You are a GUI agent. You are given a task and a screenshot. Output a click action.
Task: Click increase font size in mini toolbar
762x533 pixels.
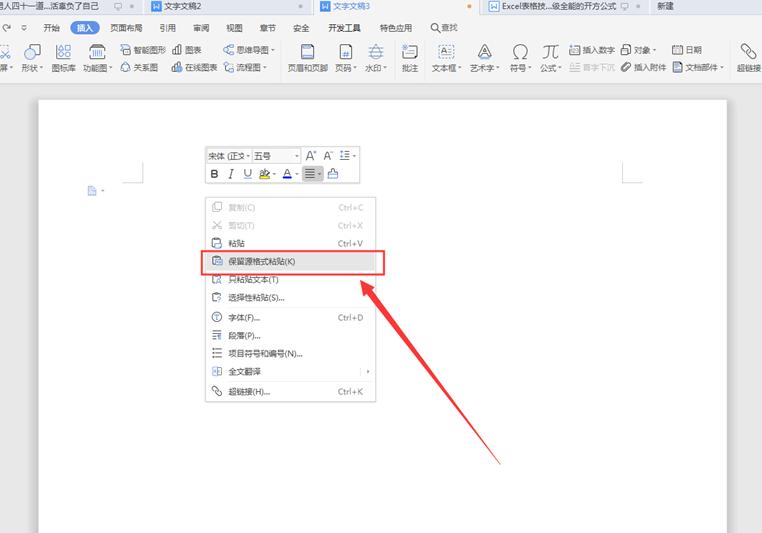pos(311,156)
